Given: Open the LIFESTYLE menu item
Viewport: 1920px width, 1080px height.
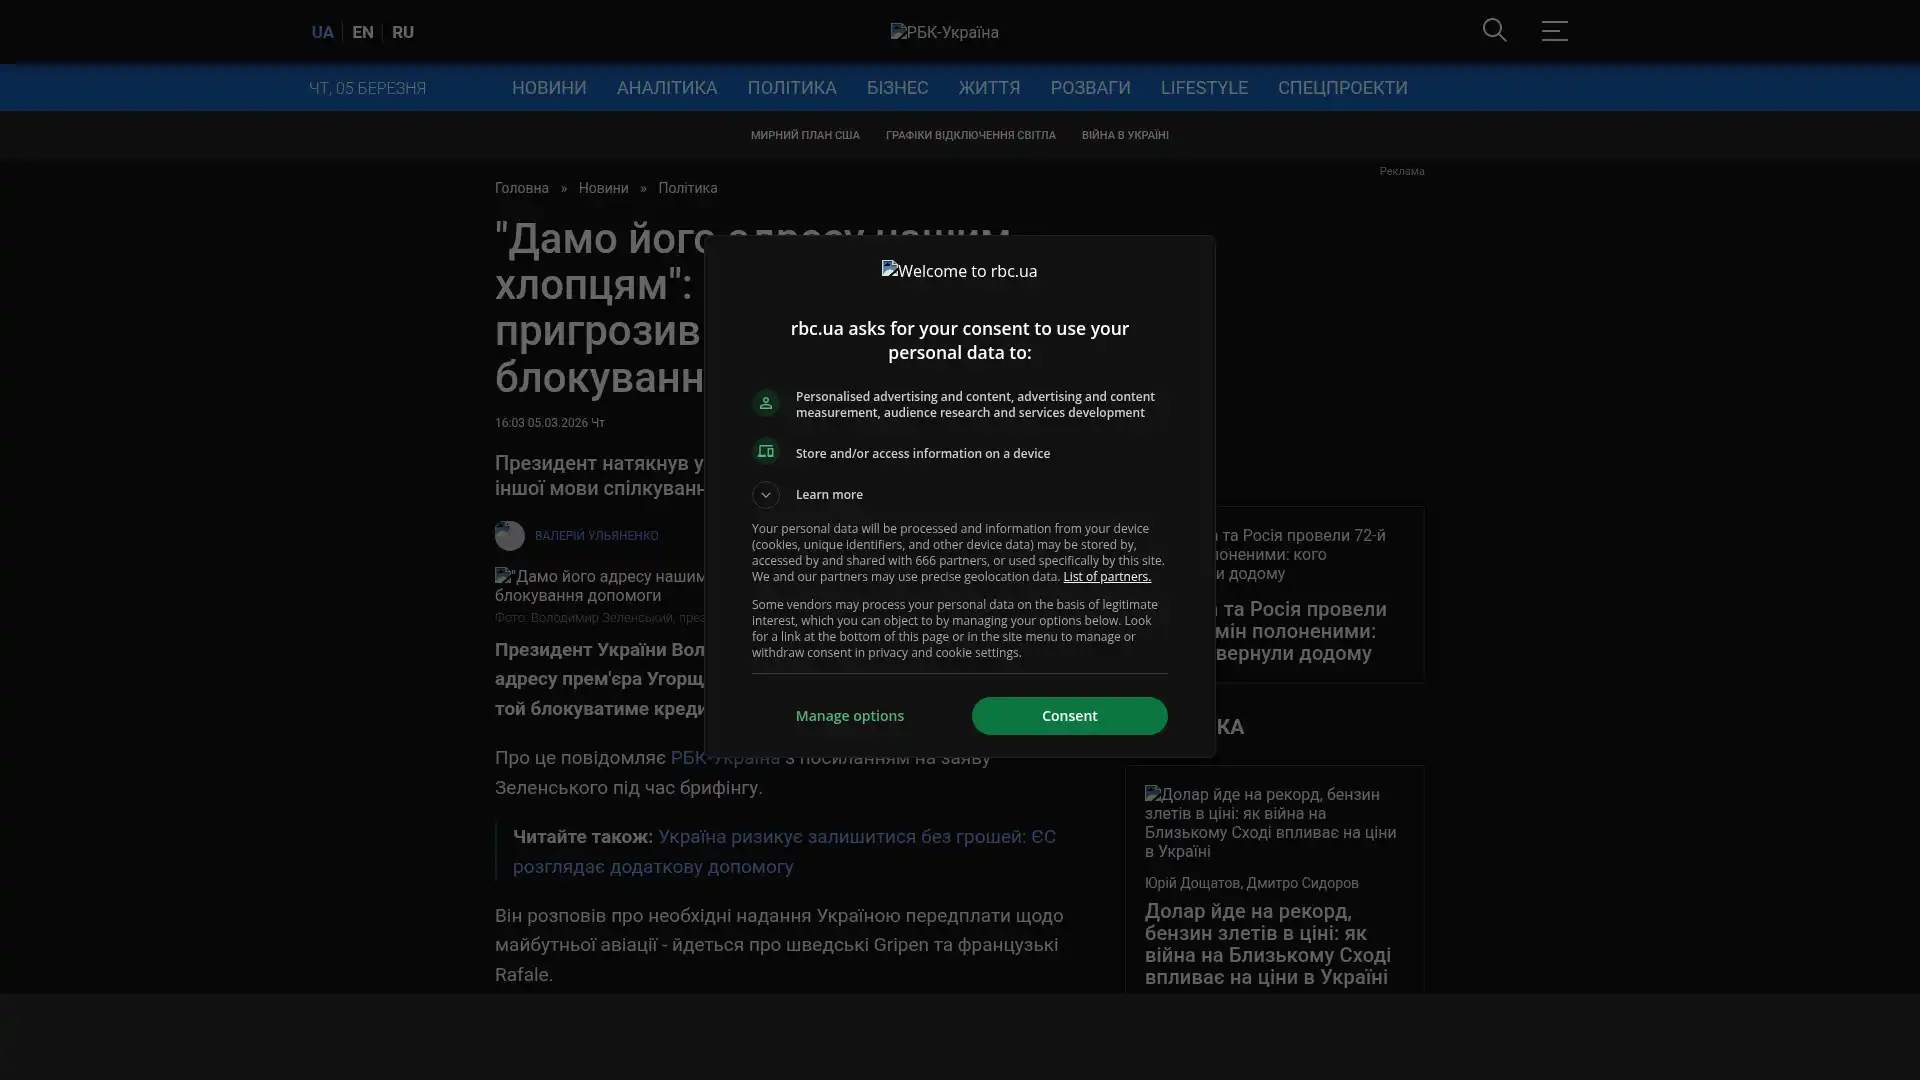Looking at the screenshot, I should coord(1203,88).
